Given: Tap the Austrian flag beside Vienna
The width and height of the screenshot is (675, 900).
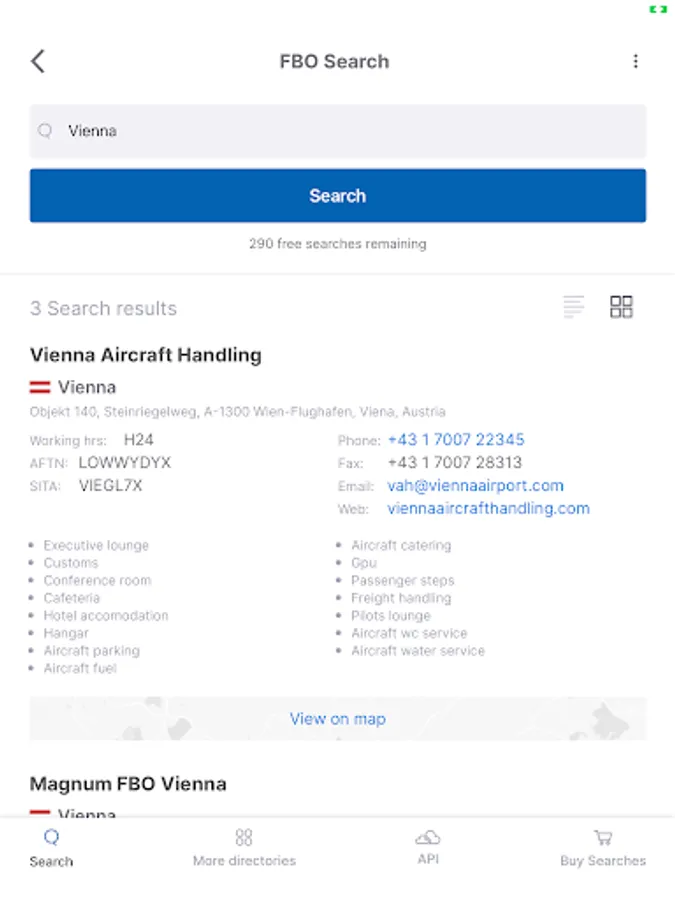Looking at the screenshot, I should [x=40, y=387].
